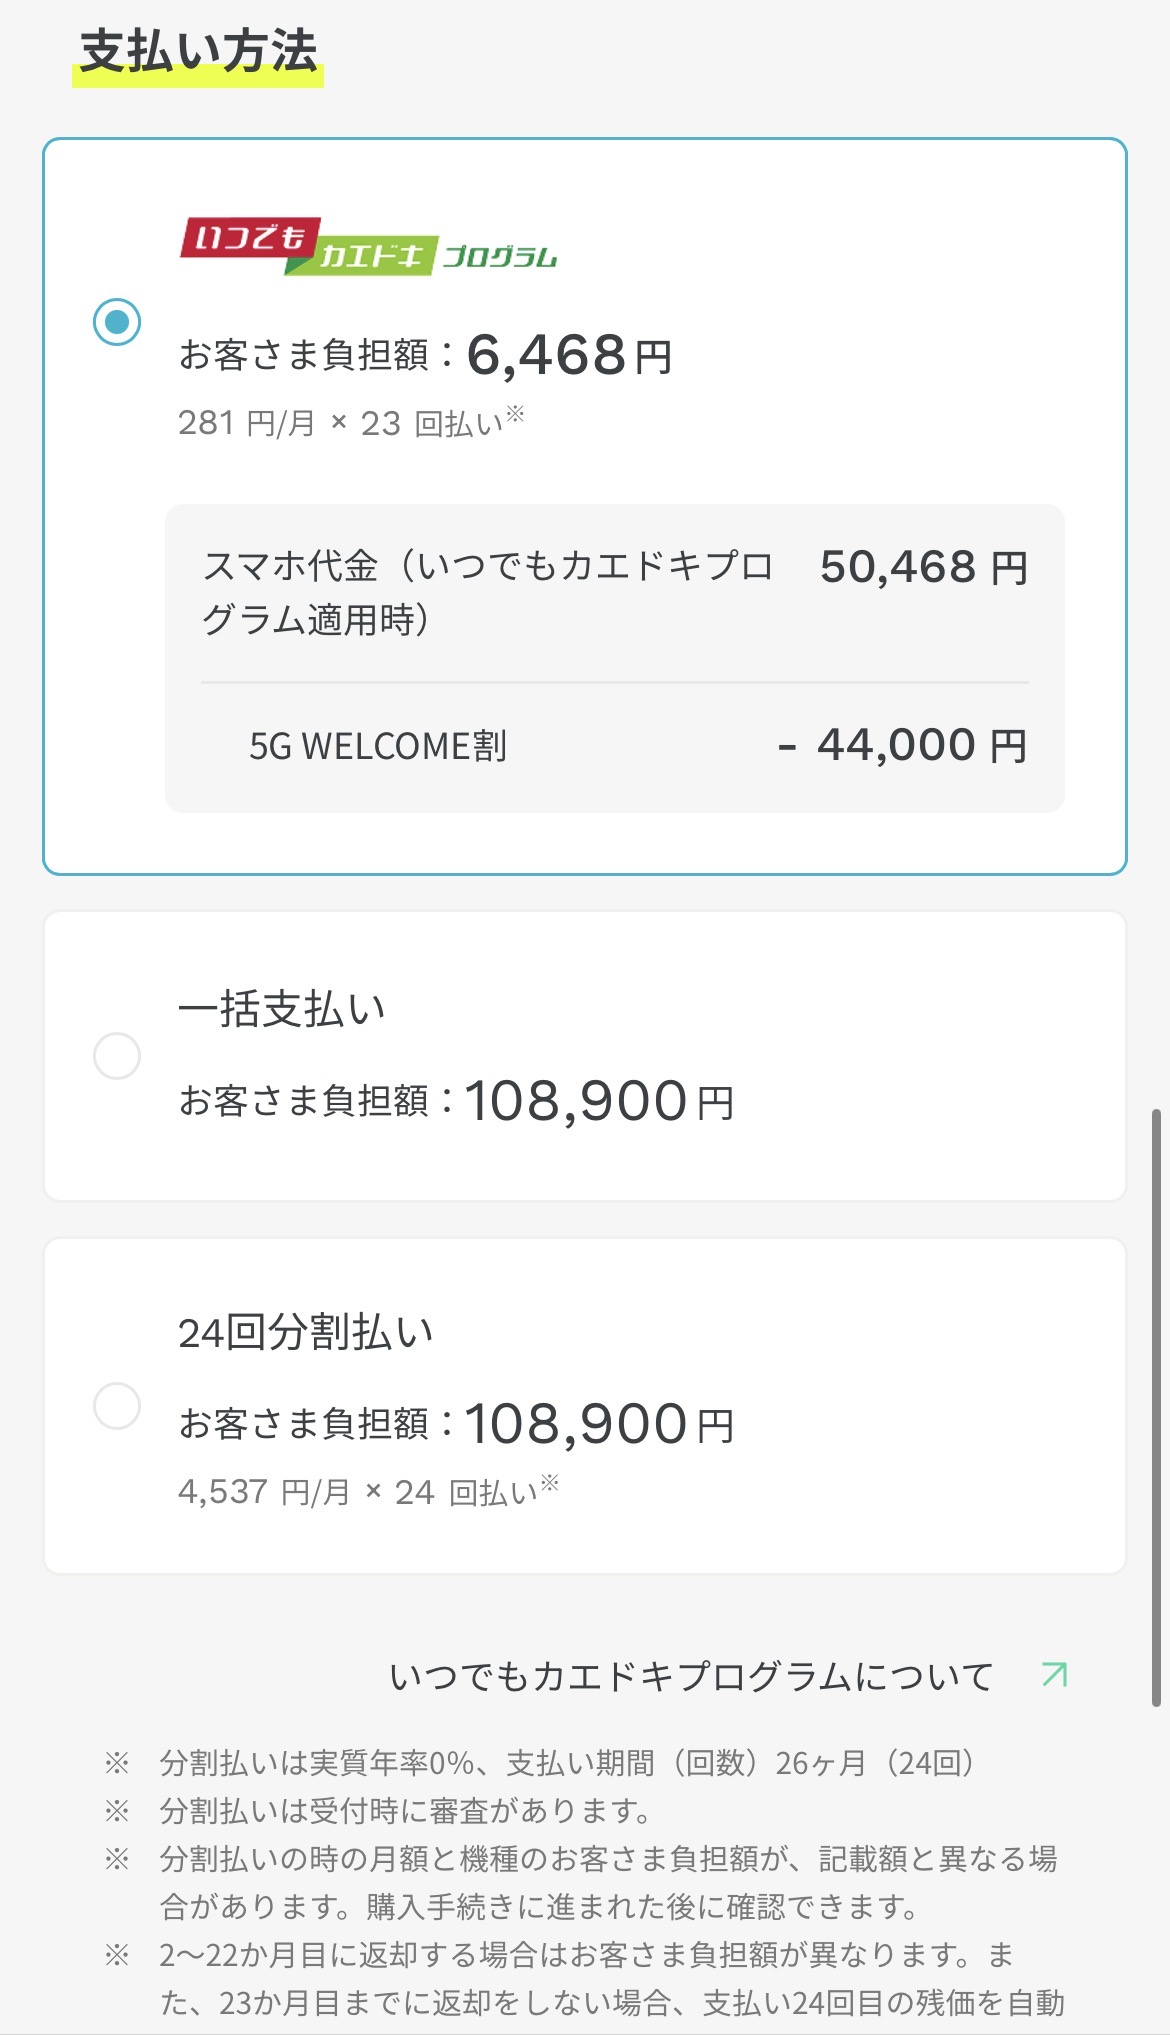
Task: Choose the 24回分割払い radio option
Action: coord(117,1406)
